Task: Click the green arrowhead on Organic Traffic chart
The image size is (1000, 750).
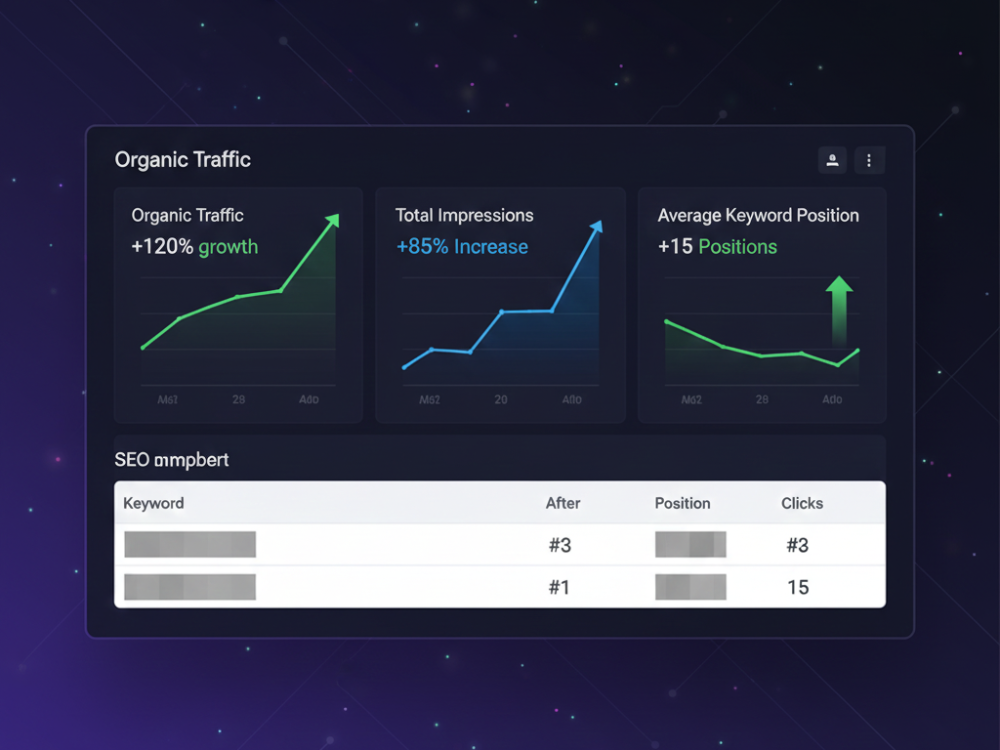Action: [x=333, y=221]
